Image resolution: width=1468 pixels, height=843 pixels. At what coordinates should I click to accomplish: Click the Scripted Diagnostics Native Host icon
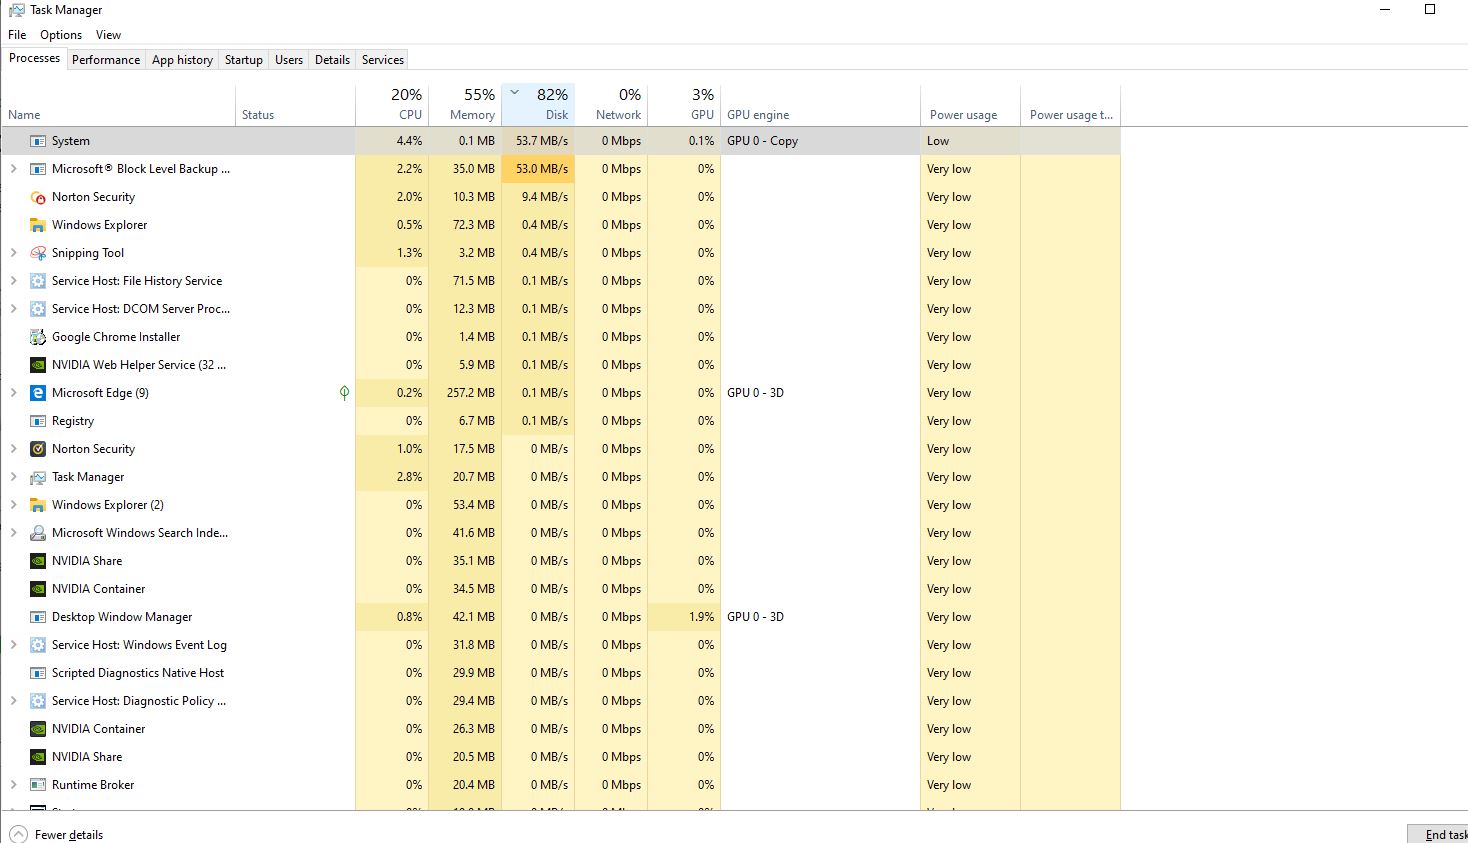38,673
